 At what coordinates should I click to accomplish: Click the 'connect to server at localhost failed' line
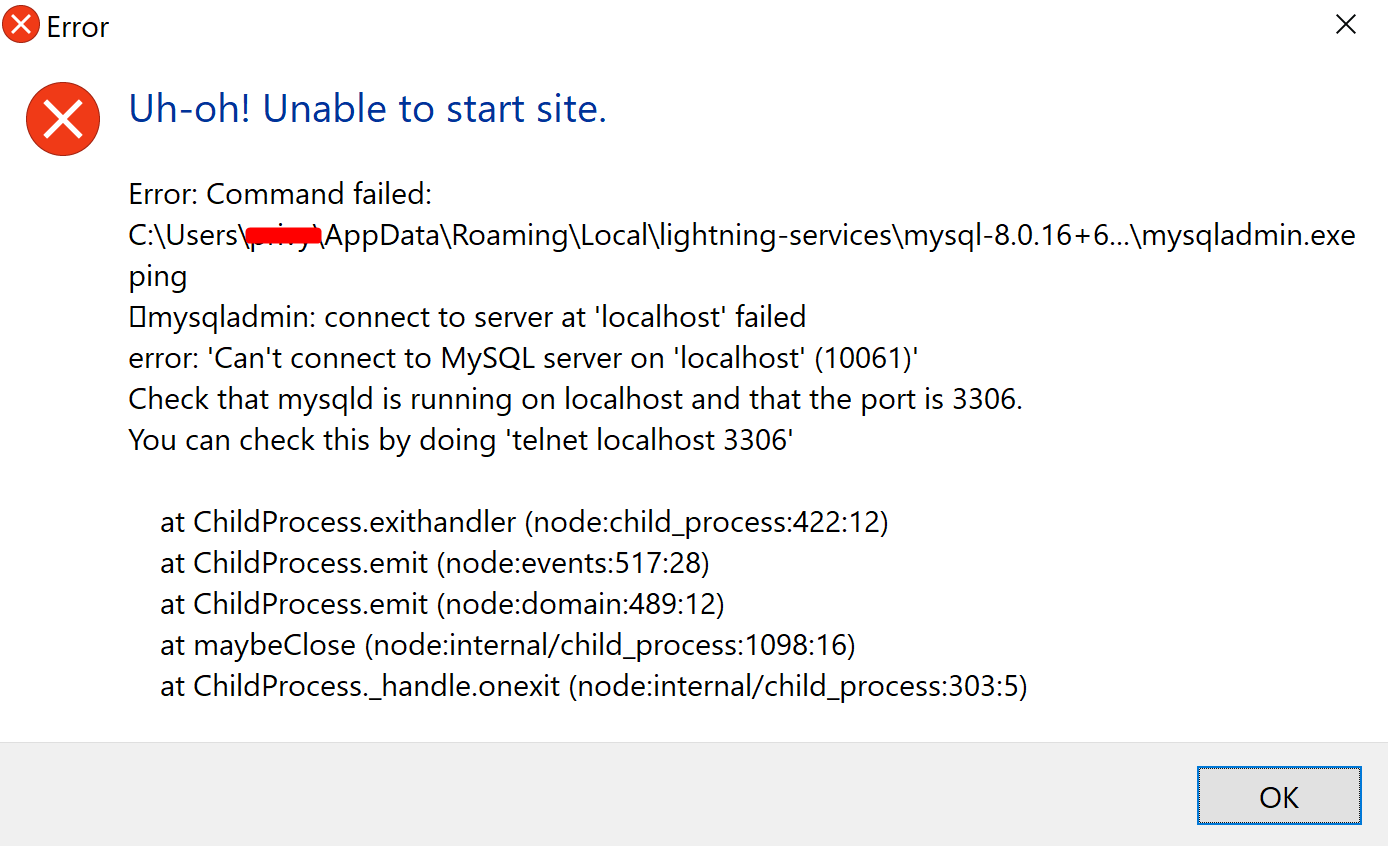[x=467, y=317]
